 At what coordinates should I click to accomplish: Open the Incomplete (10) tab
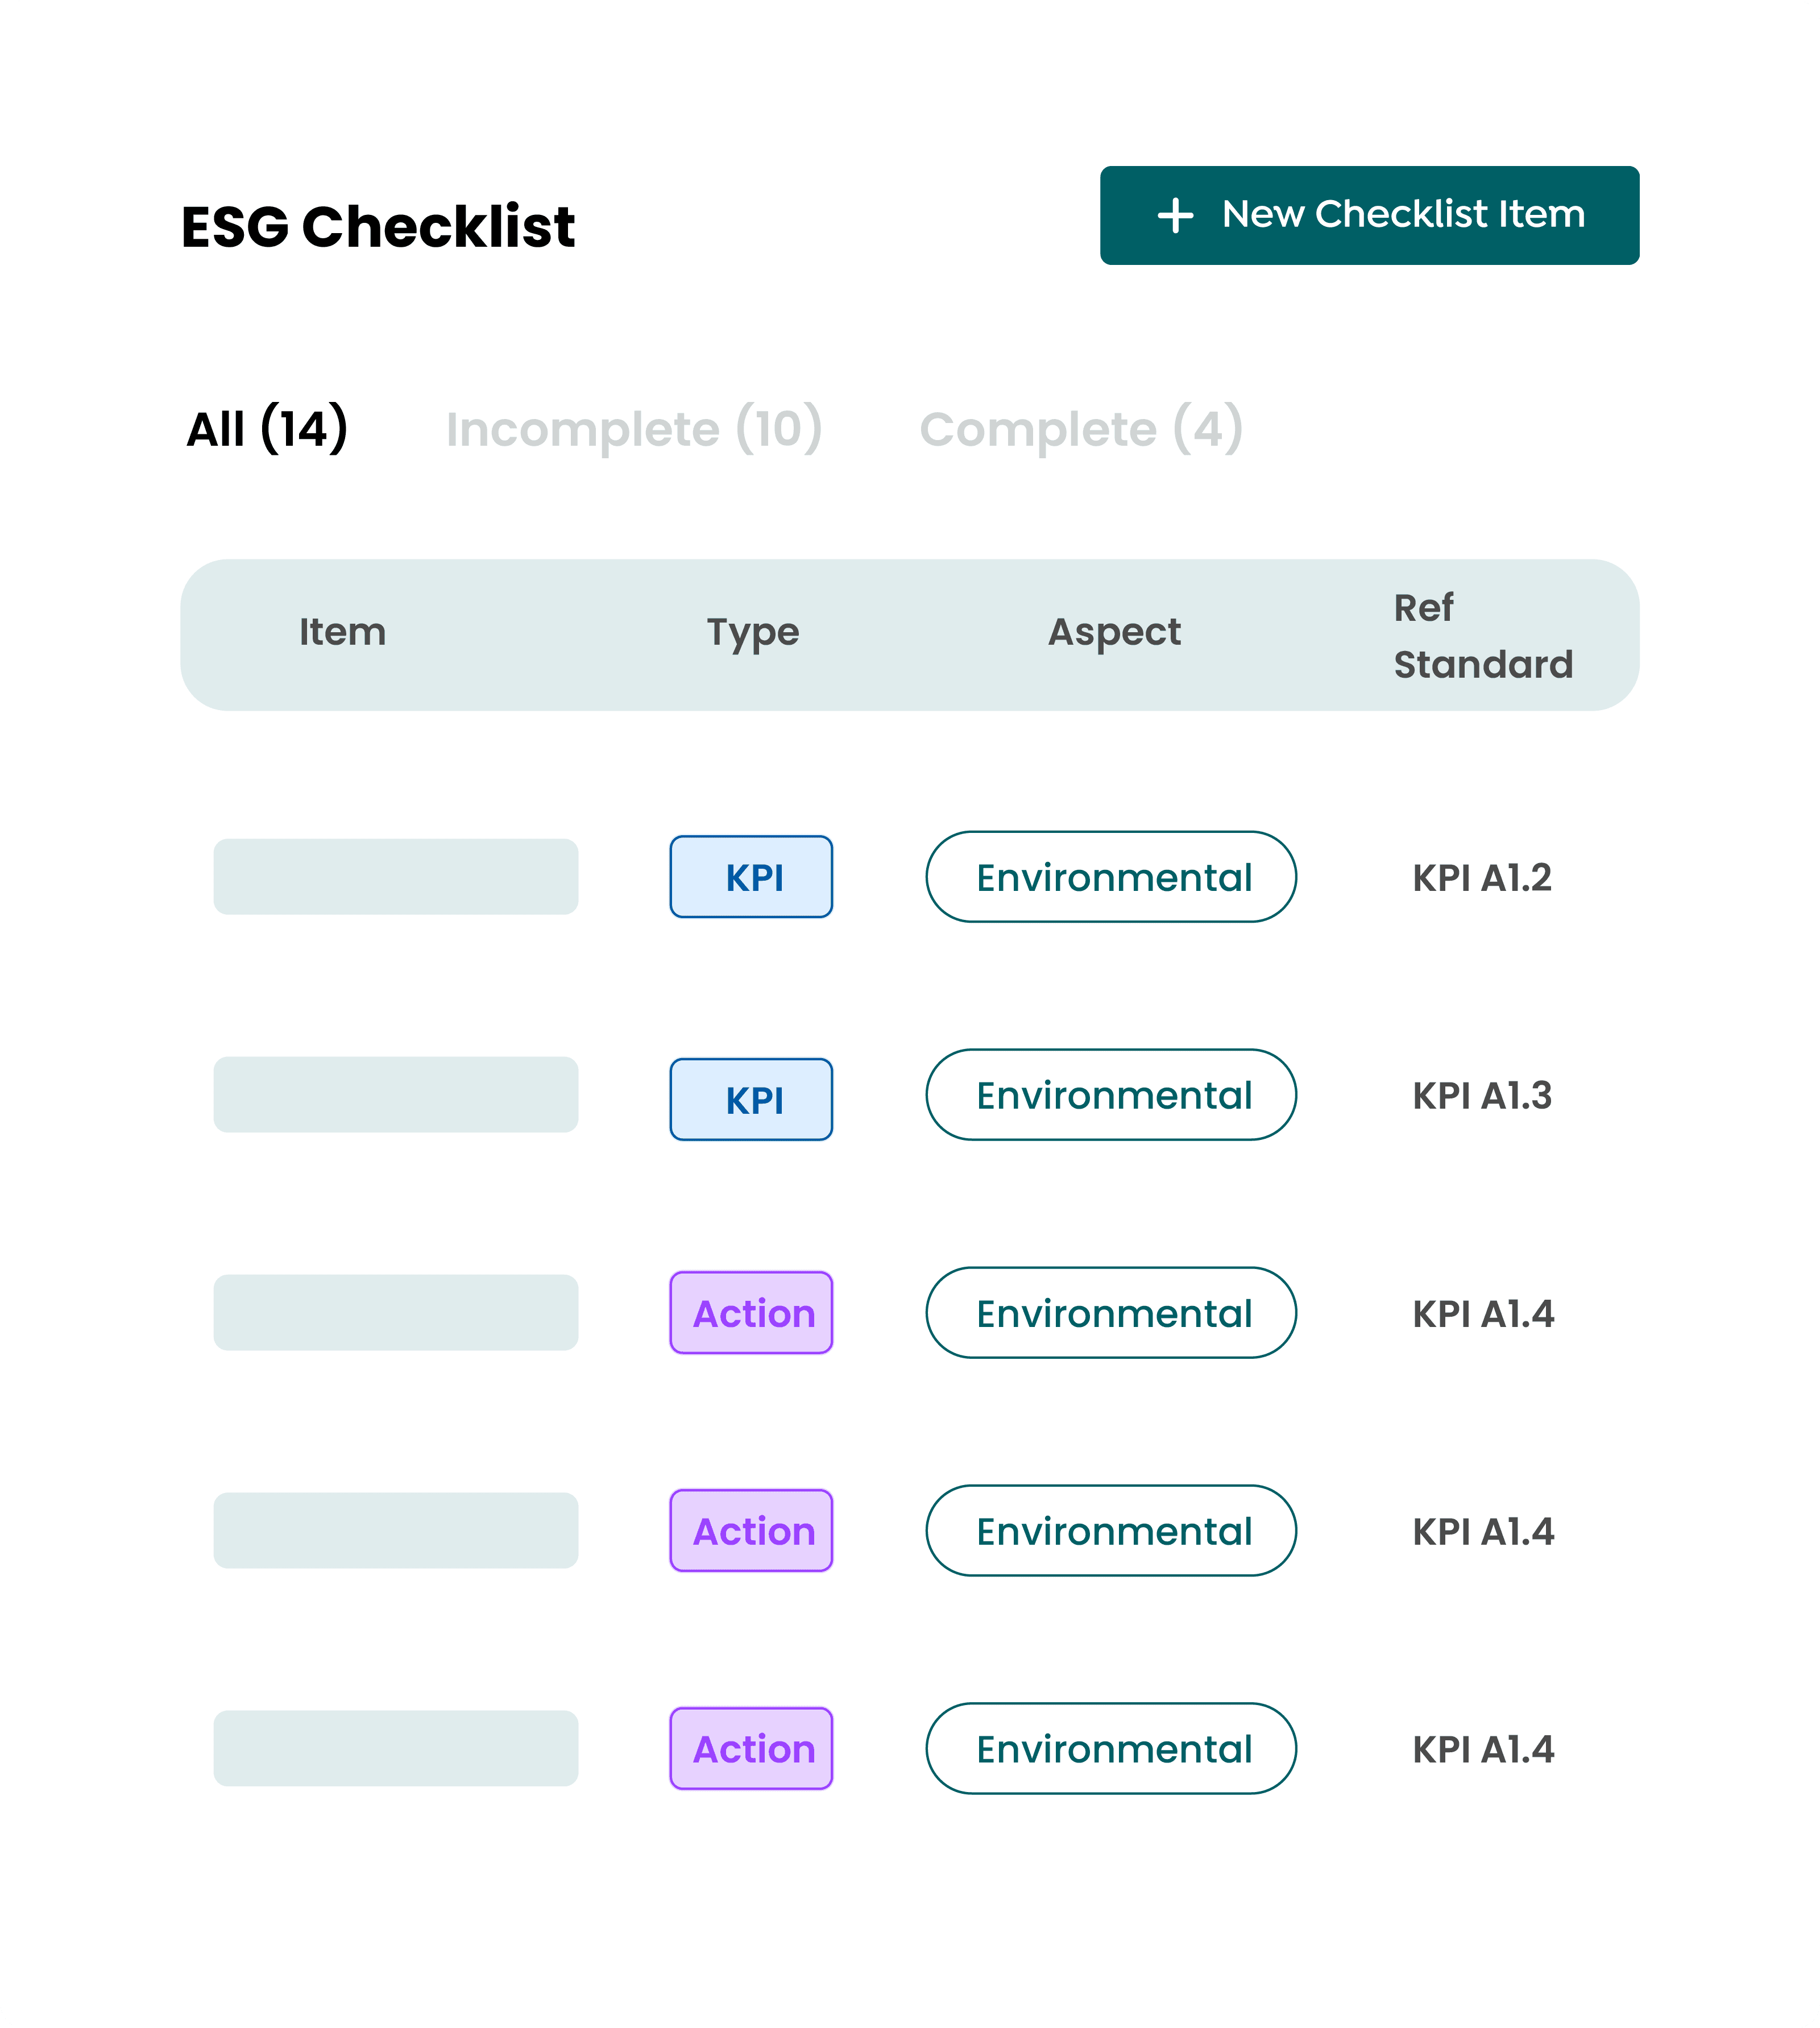[x=634, y=429]
